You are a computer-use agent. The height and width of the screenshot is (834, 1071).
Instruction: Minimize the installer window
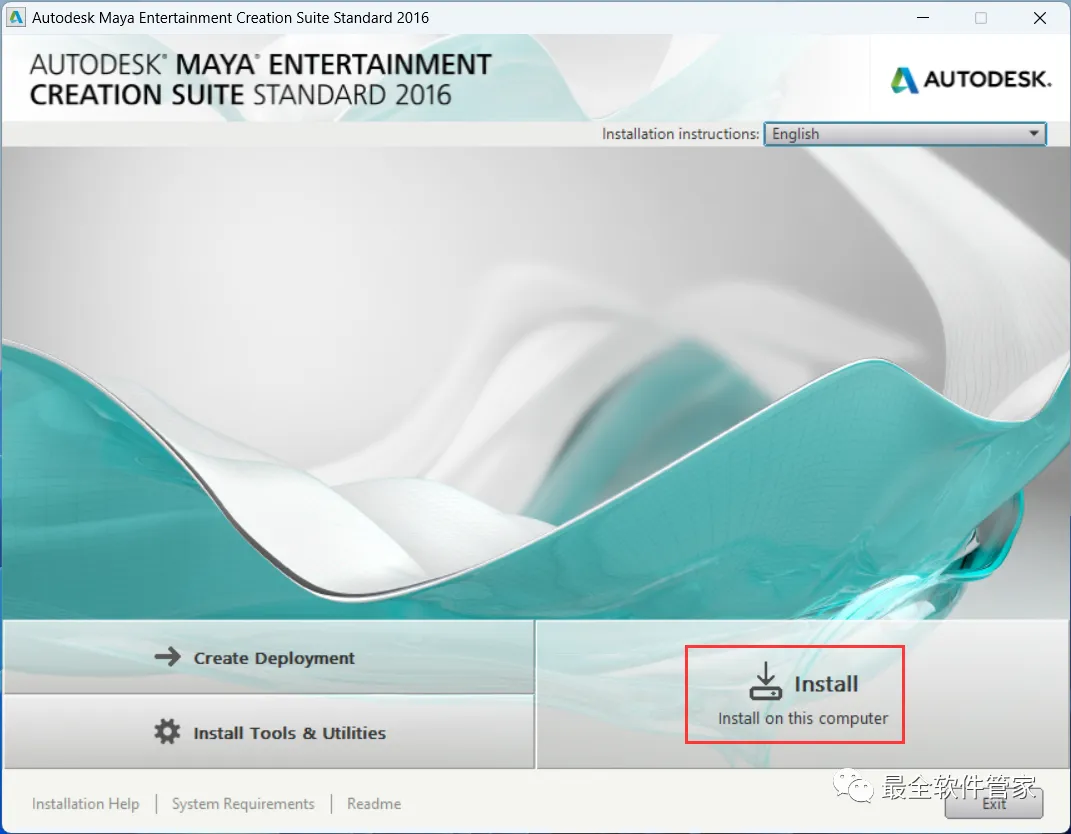923,18
